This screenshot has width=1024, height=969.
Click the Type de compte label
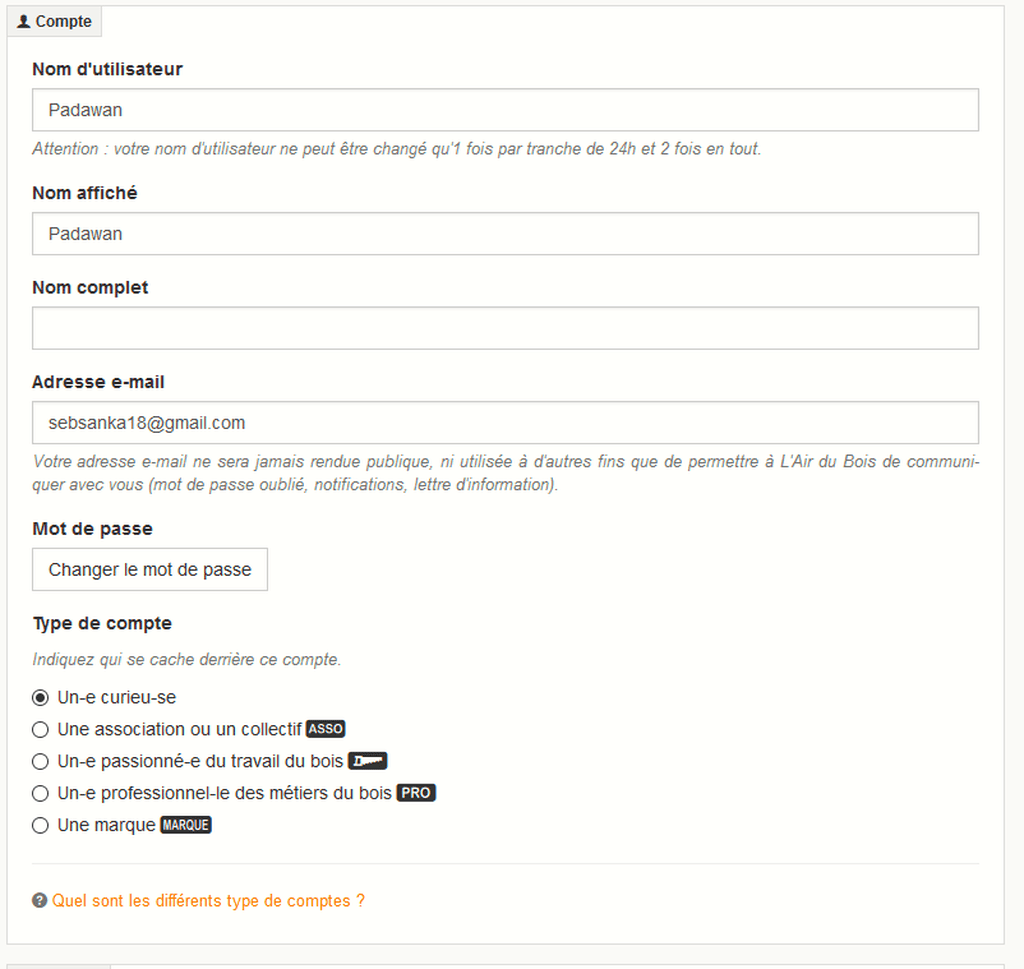[x=103, y=624]
